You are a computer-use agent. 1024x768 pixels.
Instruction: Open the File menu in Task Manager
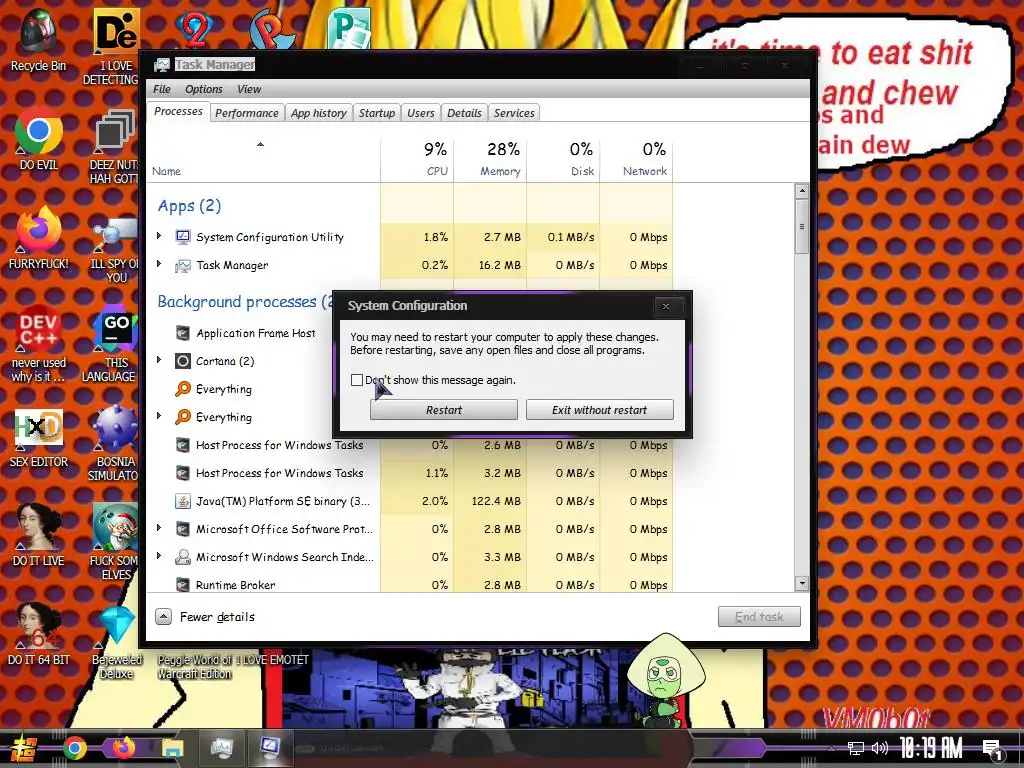click(x=162, y=89)
